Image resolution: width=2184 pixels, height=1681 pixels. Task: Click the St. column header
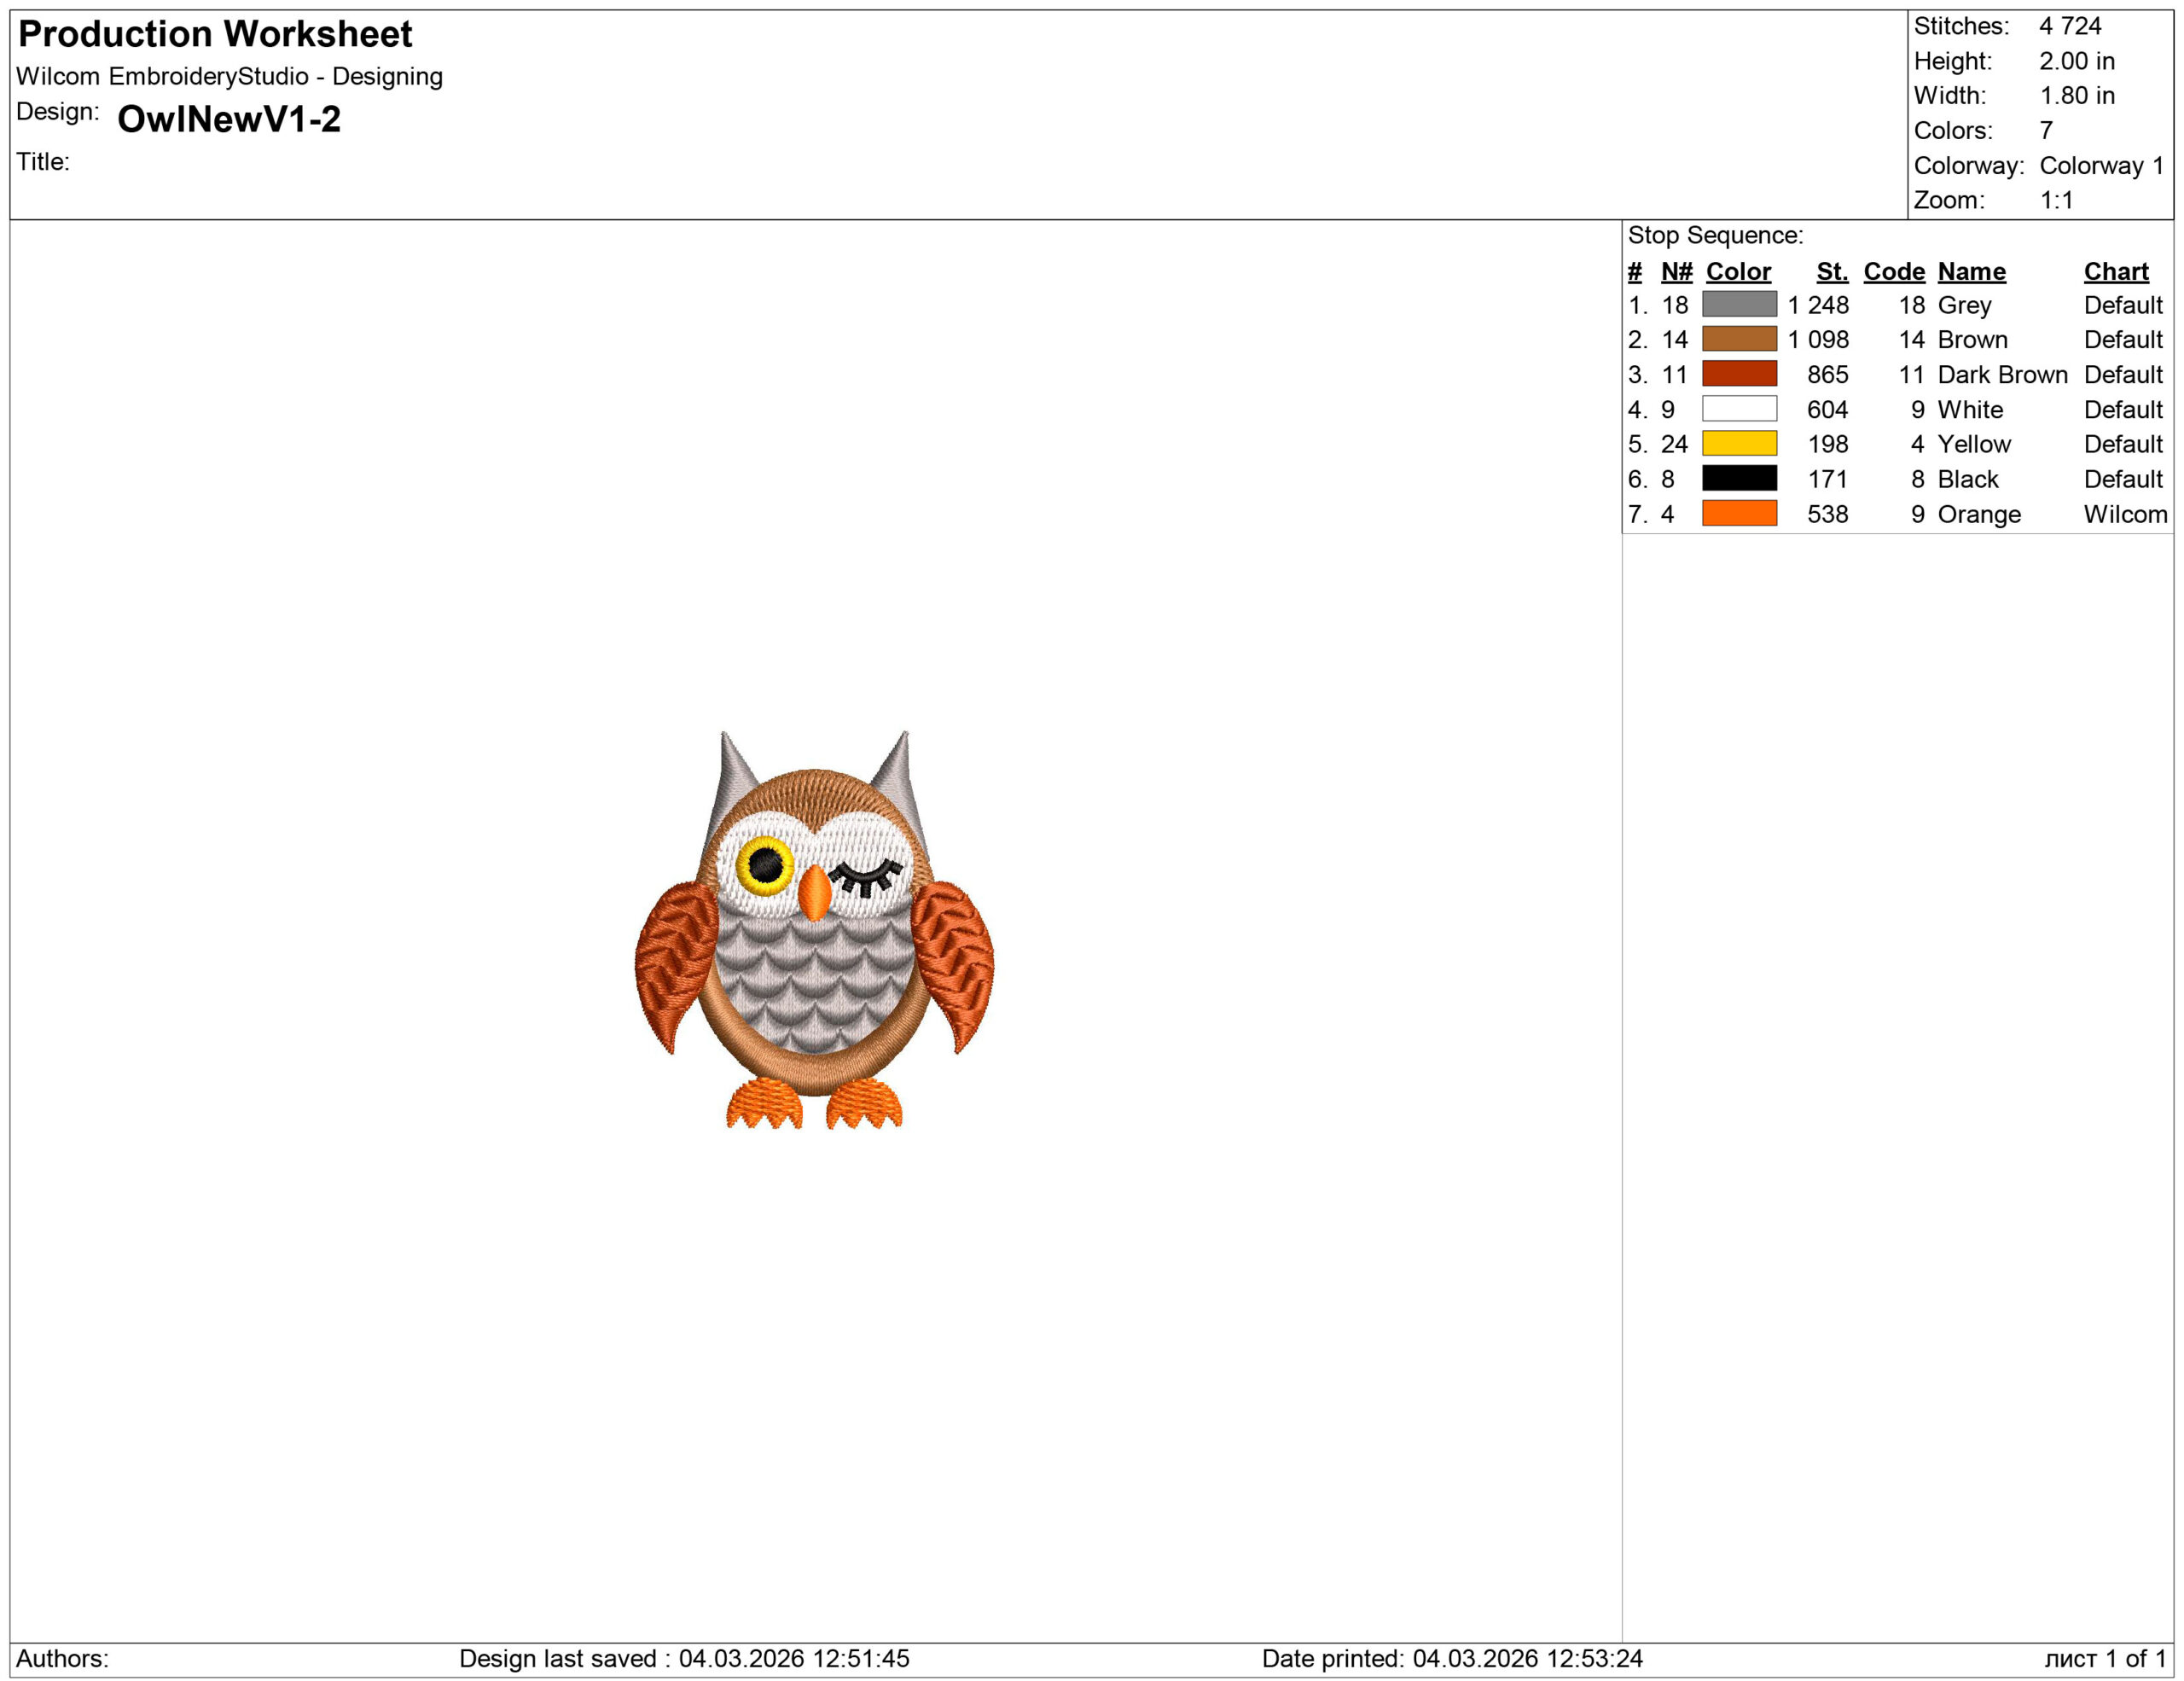click(x=1834, y=271)
